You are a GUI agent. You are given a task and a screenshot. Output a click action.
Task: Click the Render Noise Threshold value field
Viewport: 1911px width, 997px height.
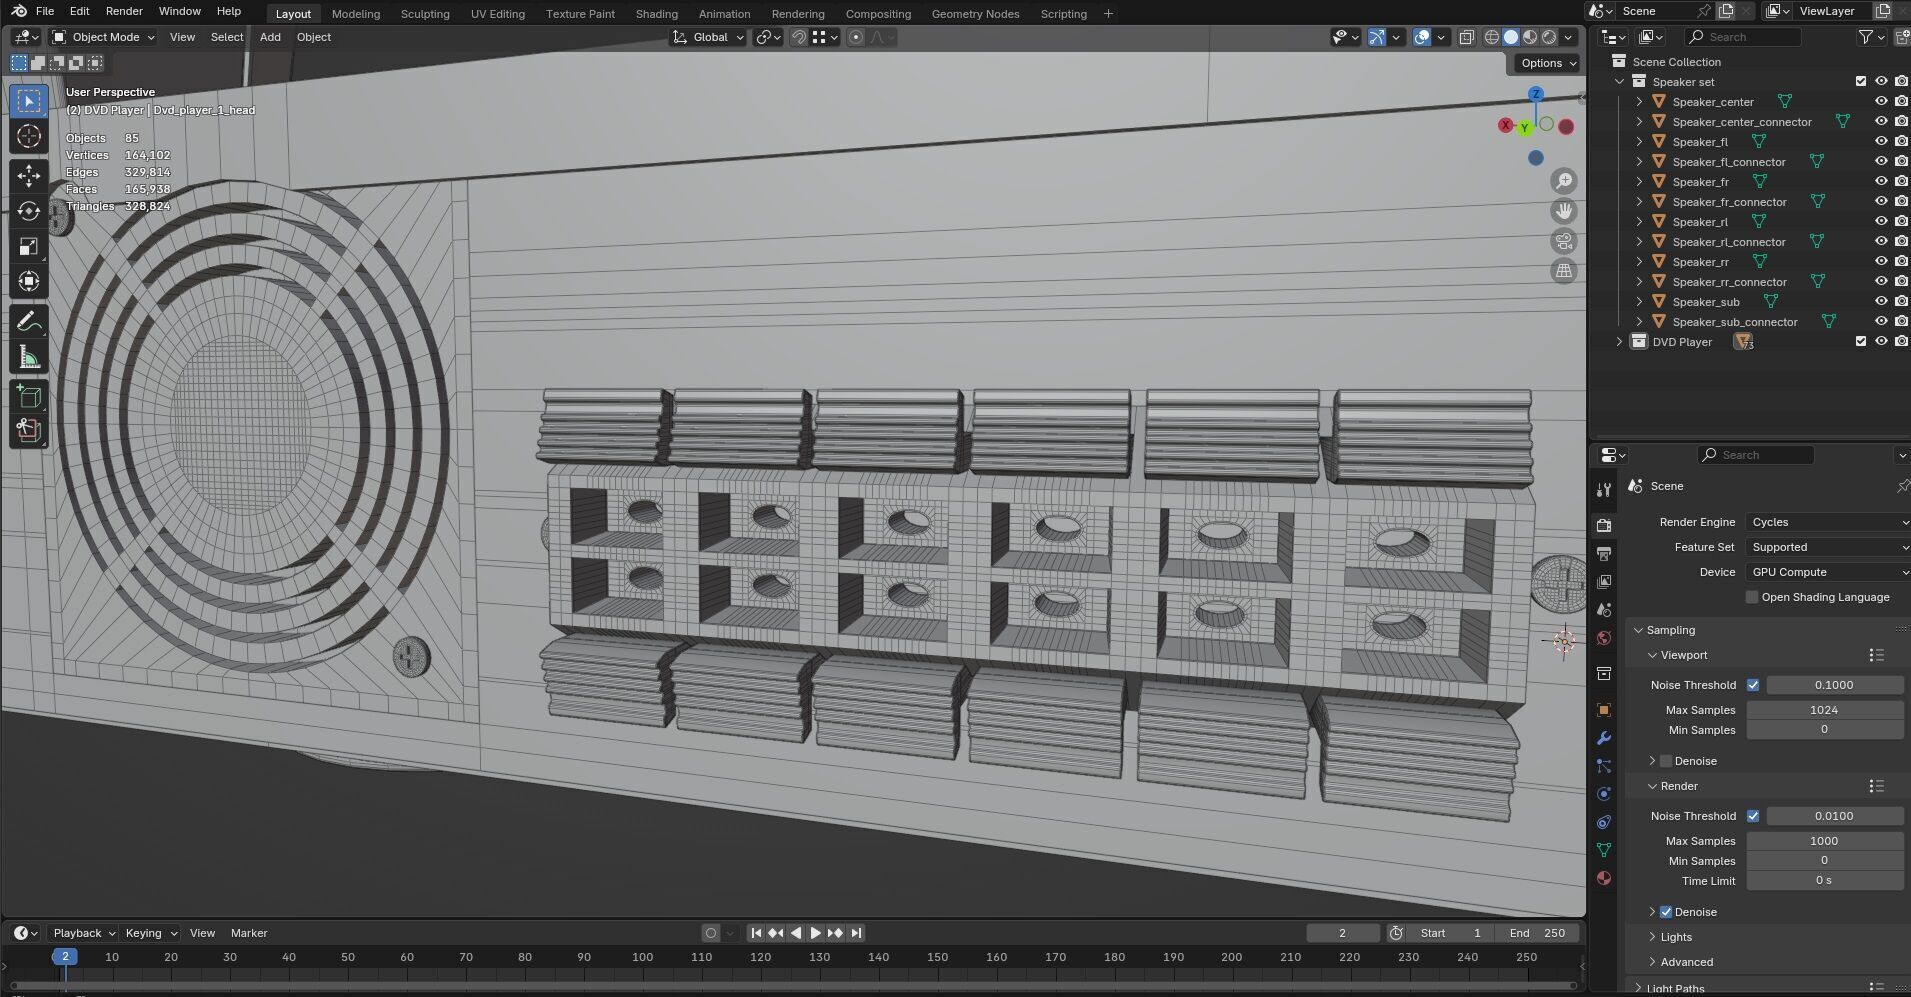click(x=1834, y=816)
